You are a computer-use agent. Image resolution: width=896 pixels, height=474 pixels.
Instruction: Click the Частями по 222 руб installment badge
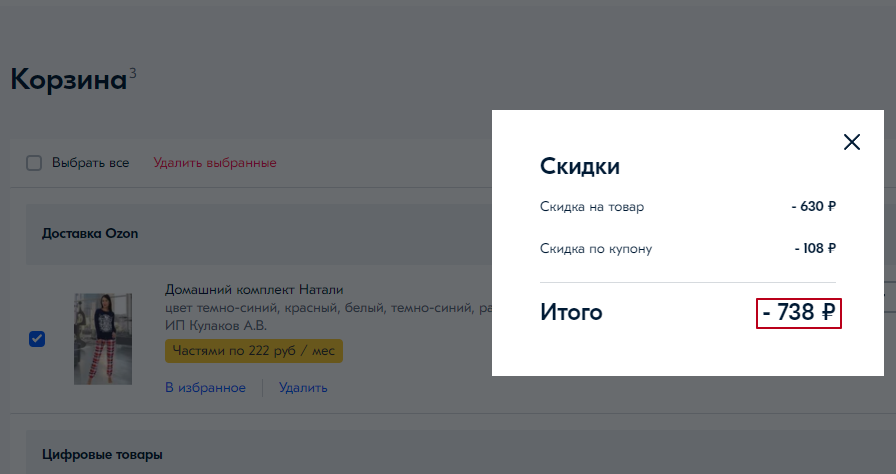point(254,351)
